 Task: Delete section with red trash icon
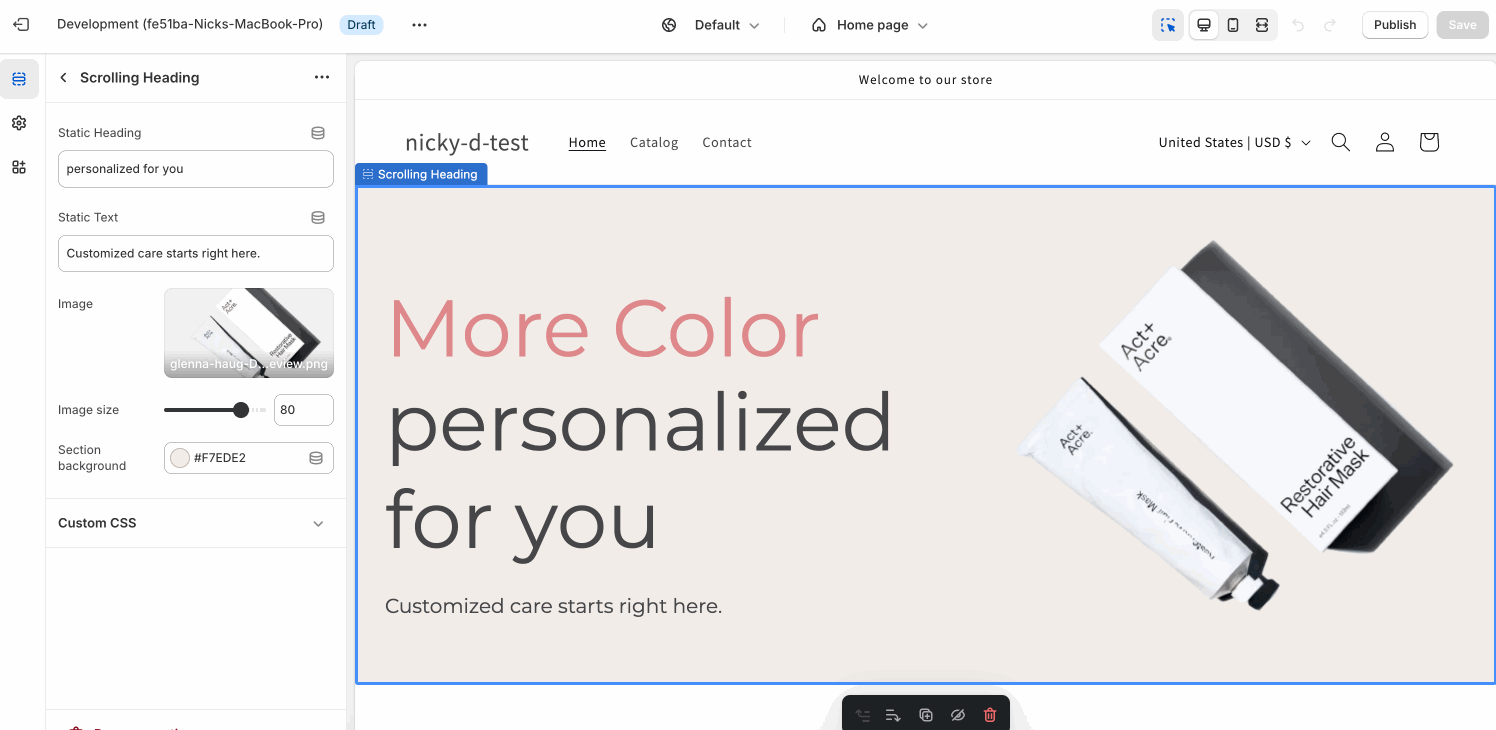[990, 715]
